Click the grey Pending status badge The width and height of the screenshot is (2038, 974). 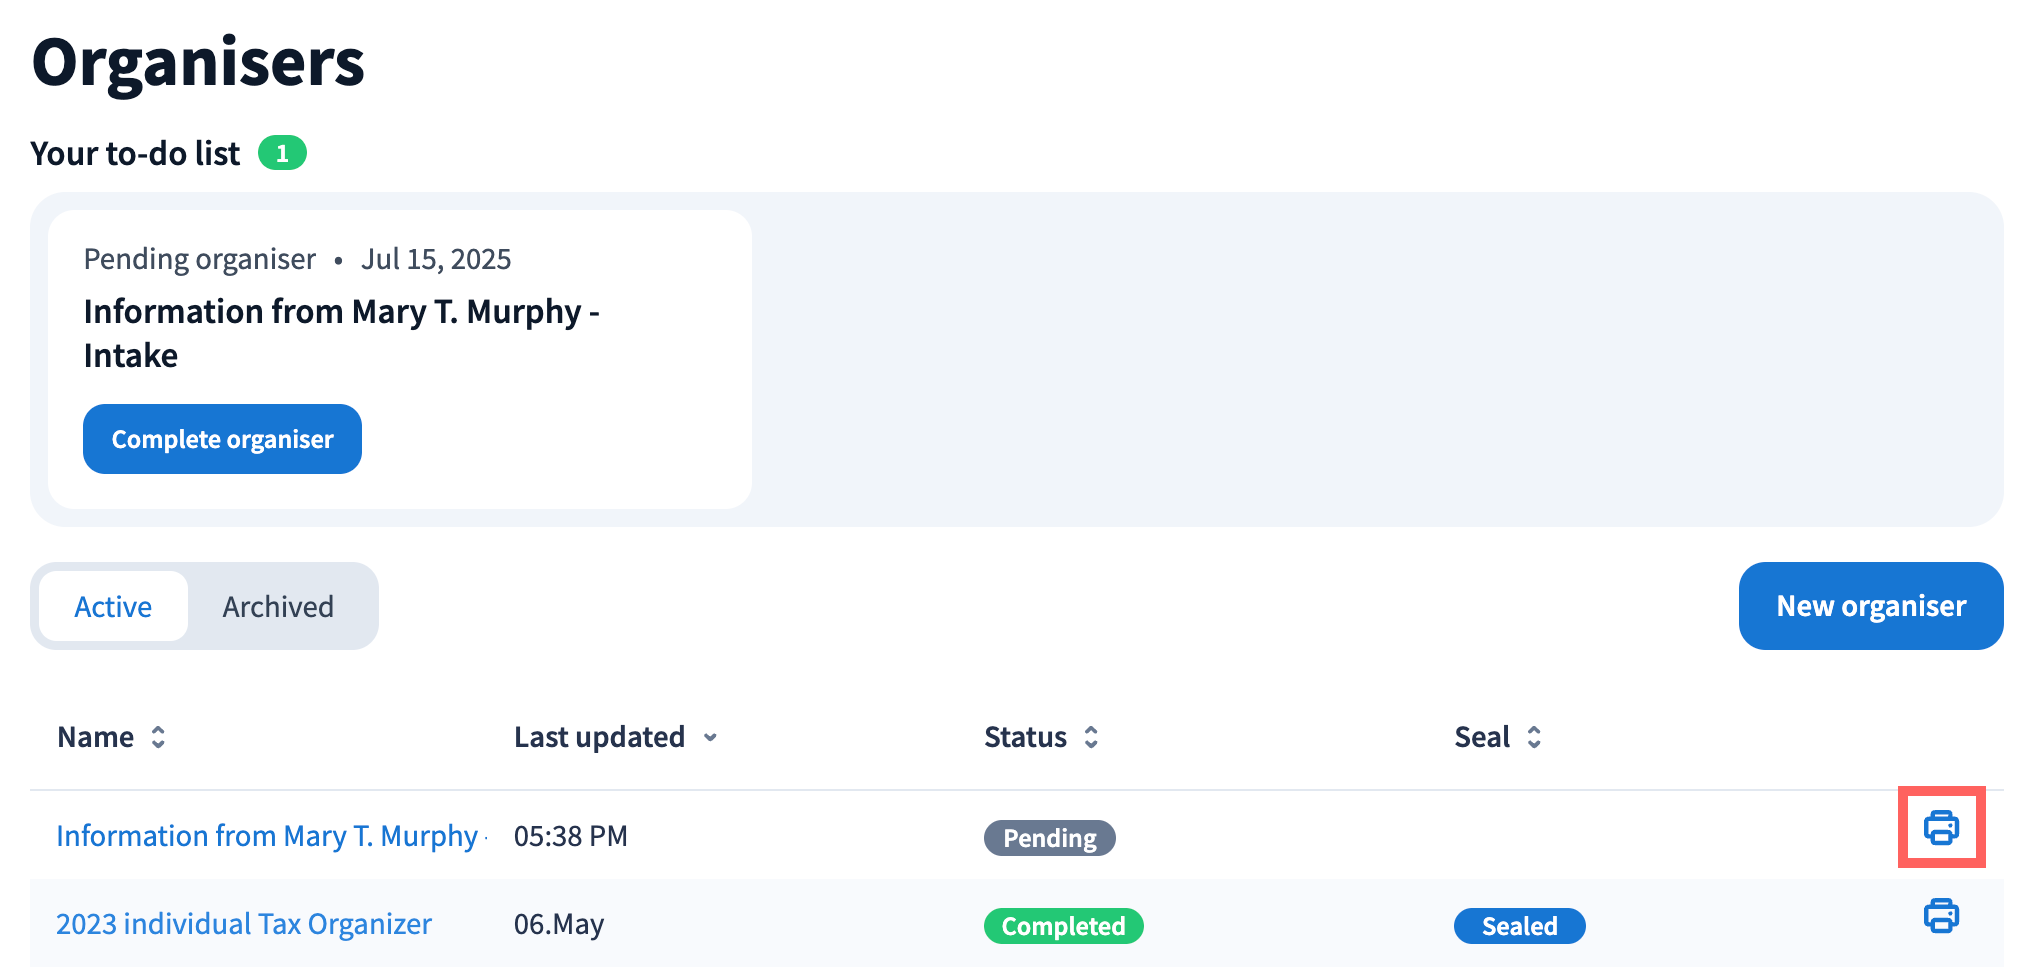coord(1049,838)
